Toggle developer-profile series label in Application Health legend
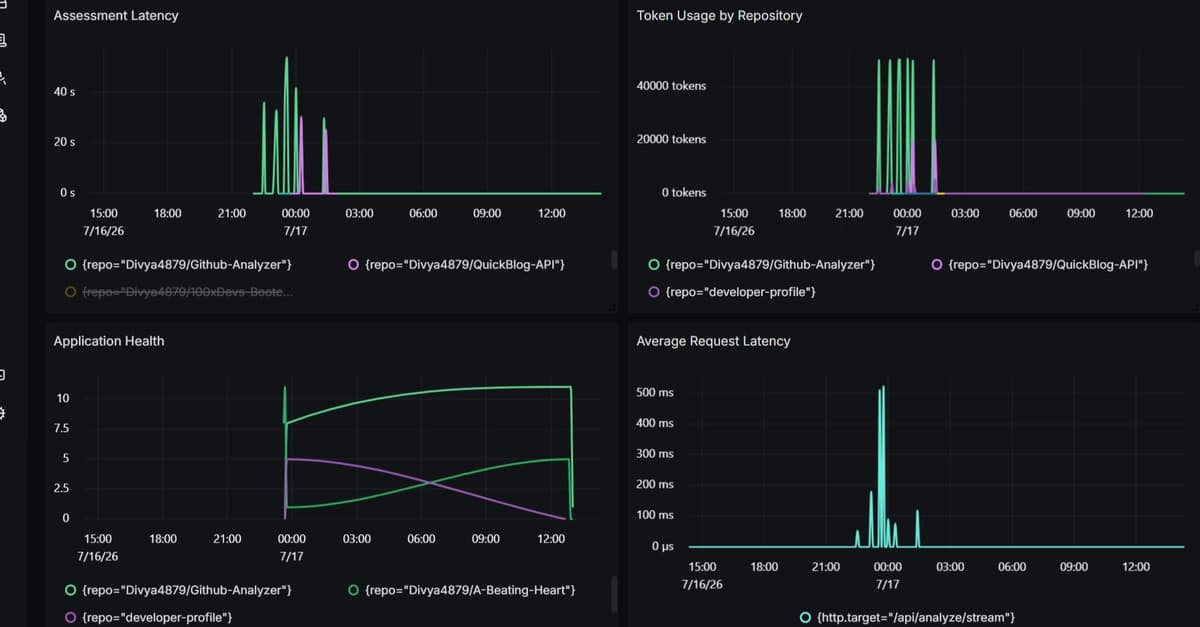The image size is (1200, 627). (157, 618)
